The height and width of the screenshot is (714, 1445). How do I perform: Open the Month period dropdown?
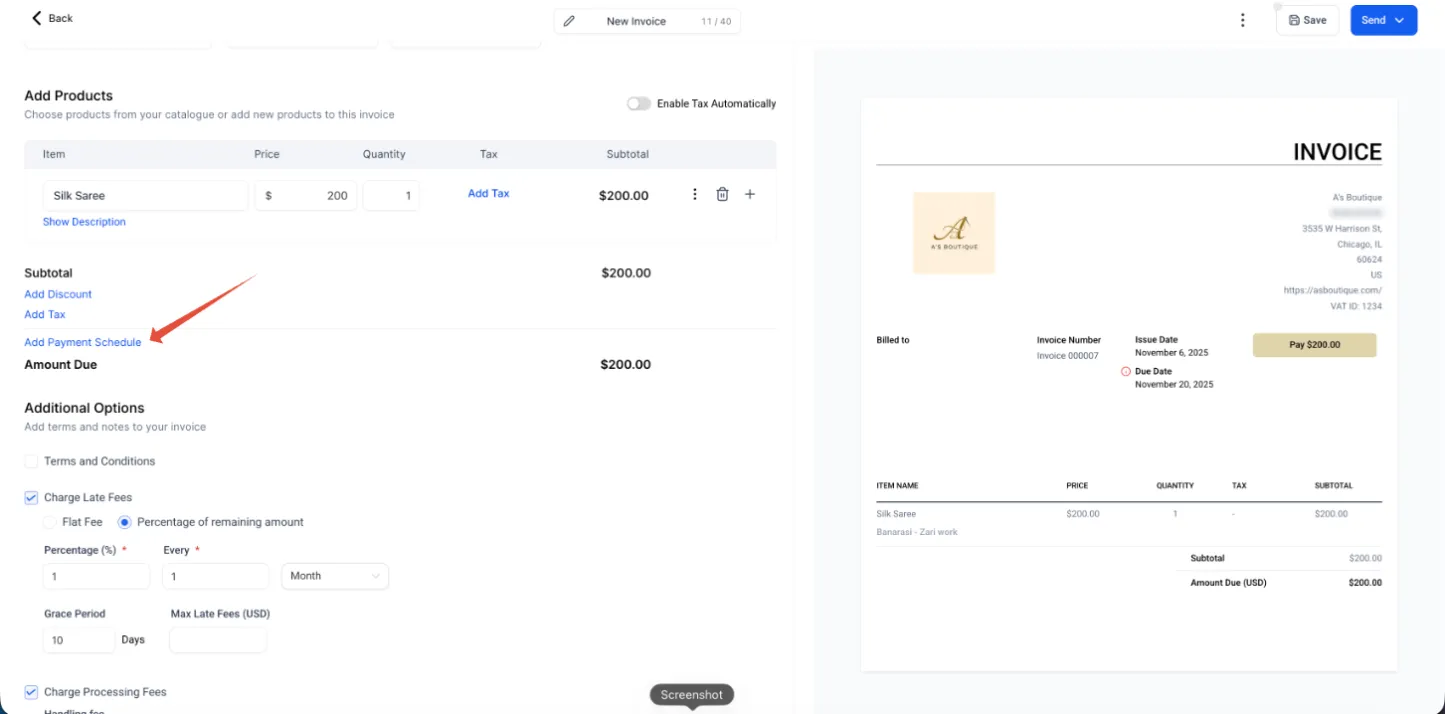click(335, 576)
